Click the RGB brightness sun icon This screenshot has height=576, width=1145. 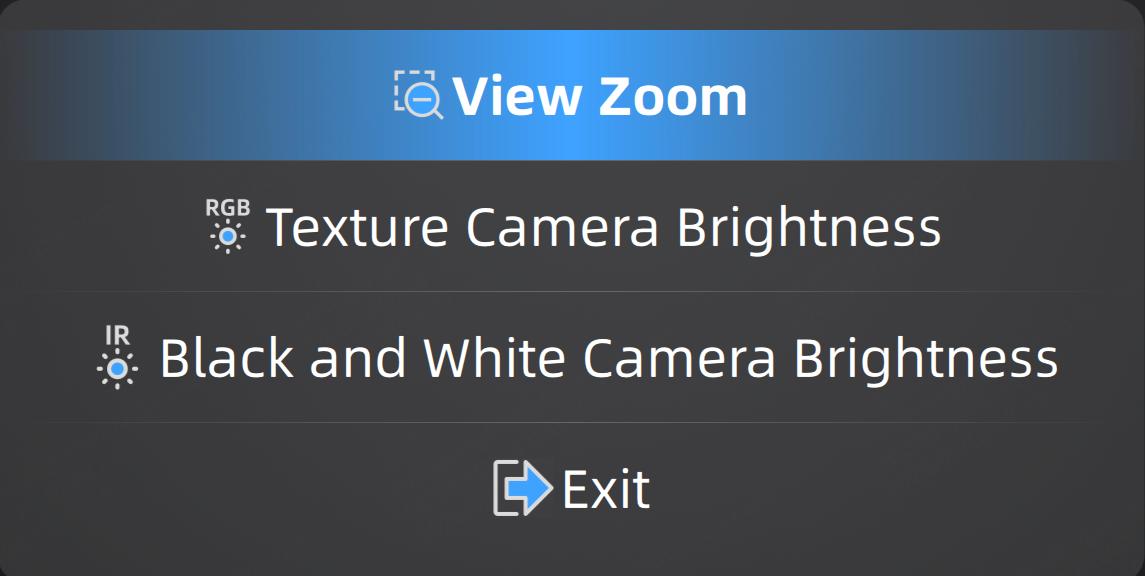click(x=229, y=235)
